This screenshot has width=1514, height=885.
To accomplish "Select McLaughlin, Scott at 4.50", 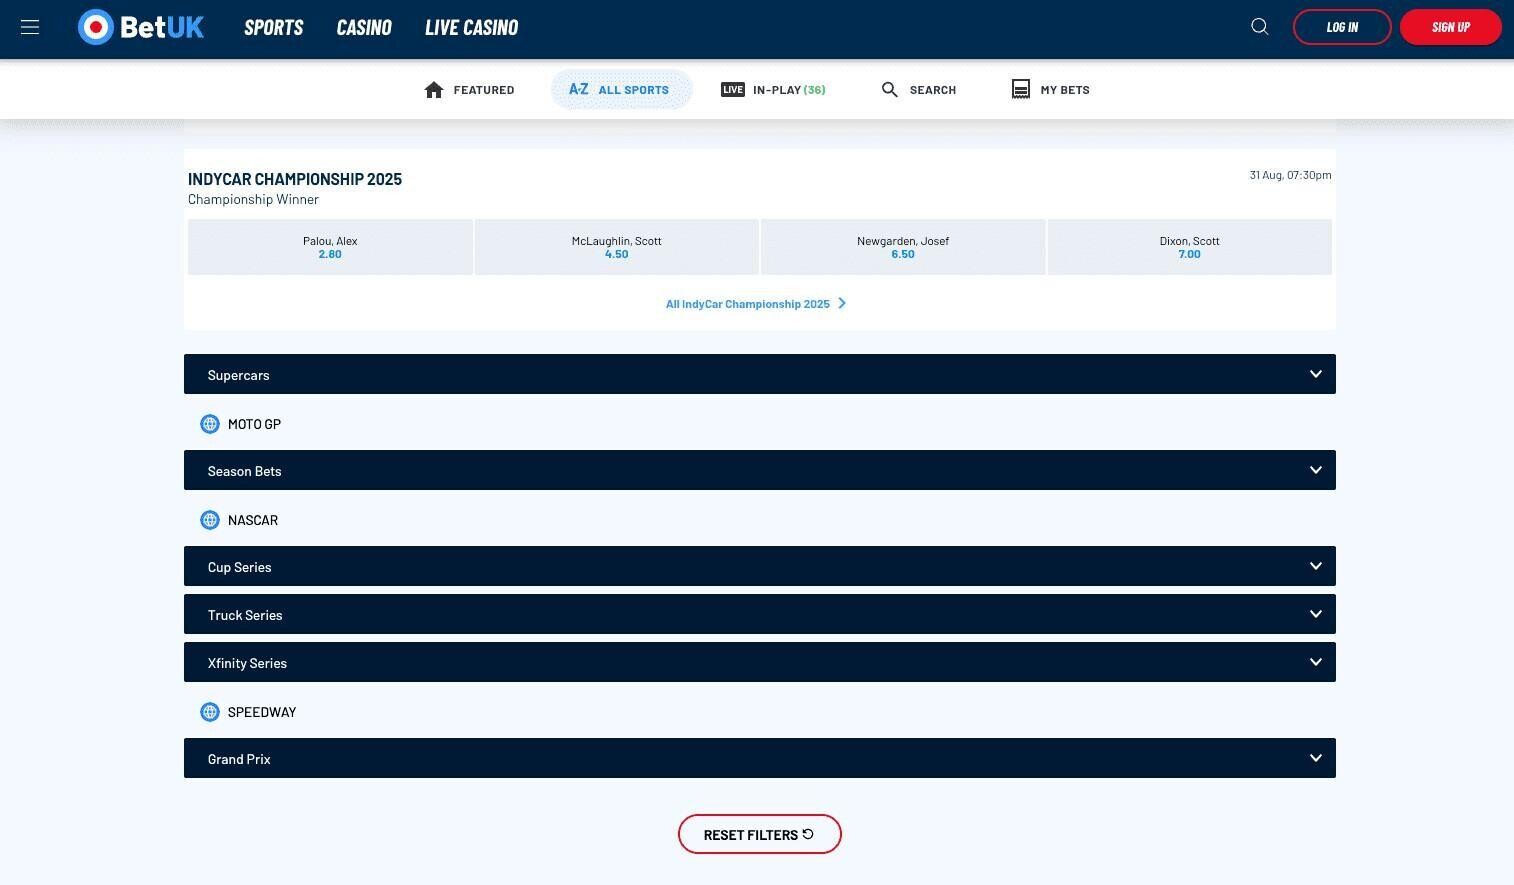I will click(617, 247).
